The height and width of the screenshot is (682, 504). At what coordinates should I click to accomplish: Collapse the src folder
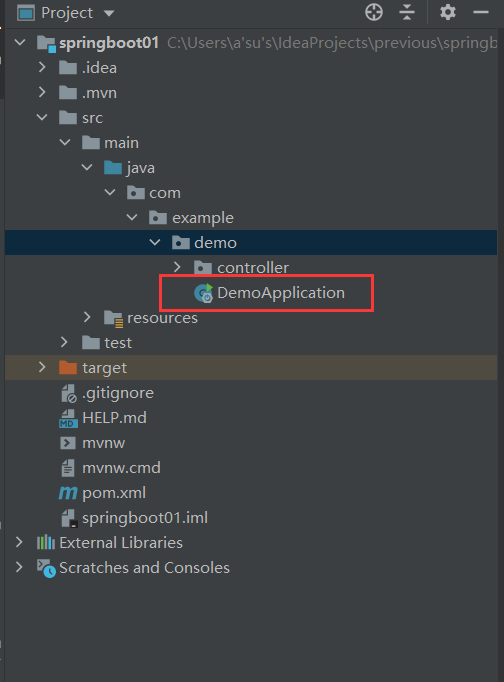42,117
